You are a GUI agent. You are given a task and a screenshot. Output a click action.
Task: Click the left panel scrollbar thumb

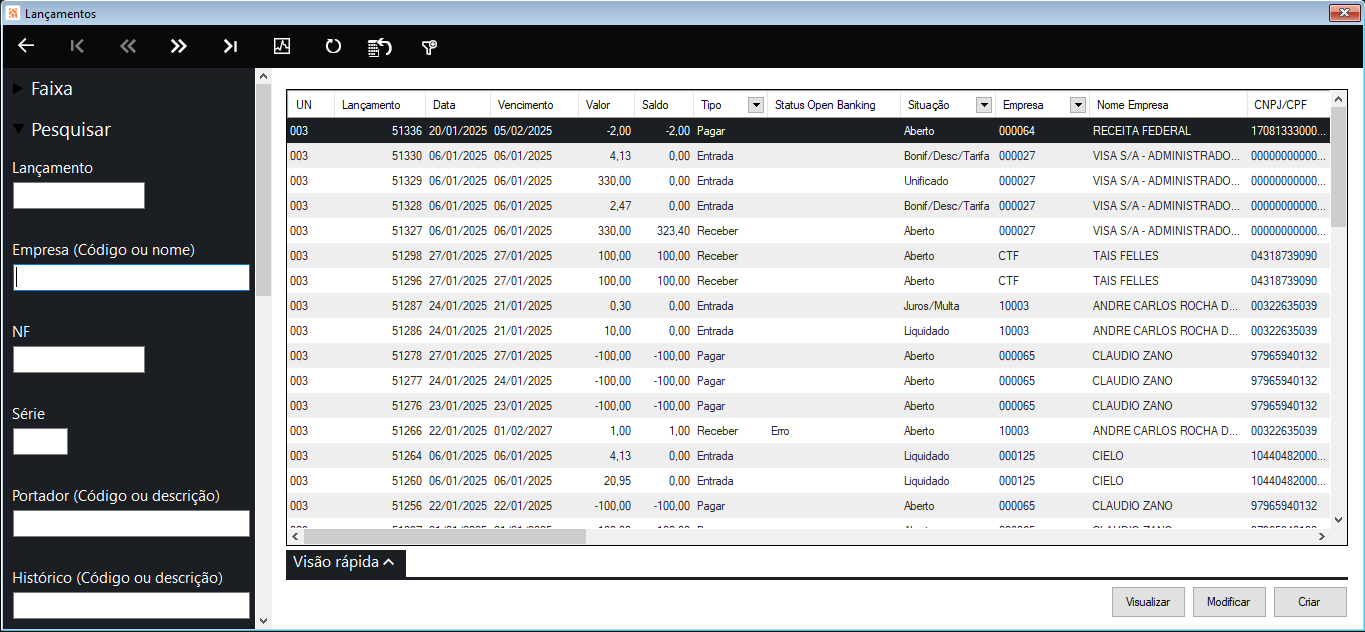pyautogui.click(x=263, y=190)
